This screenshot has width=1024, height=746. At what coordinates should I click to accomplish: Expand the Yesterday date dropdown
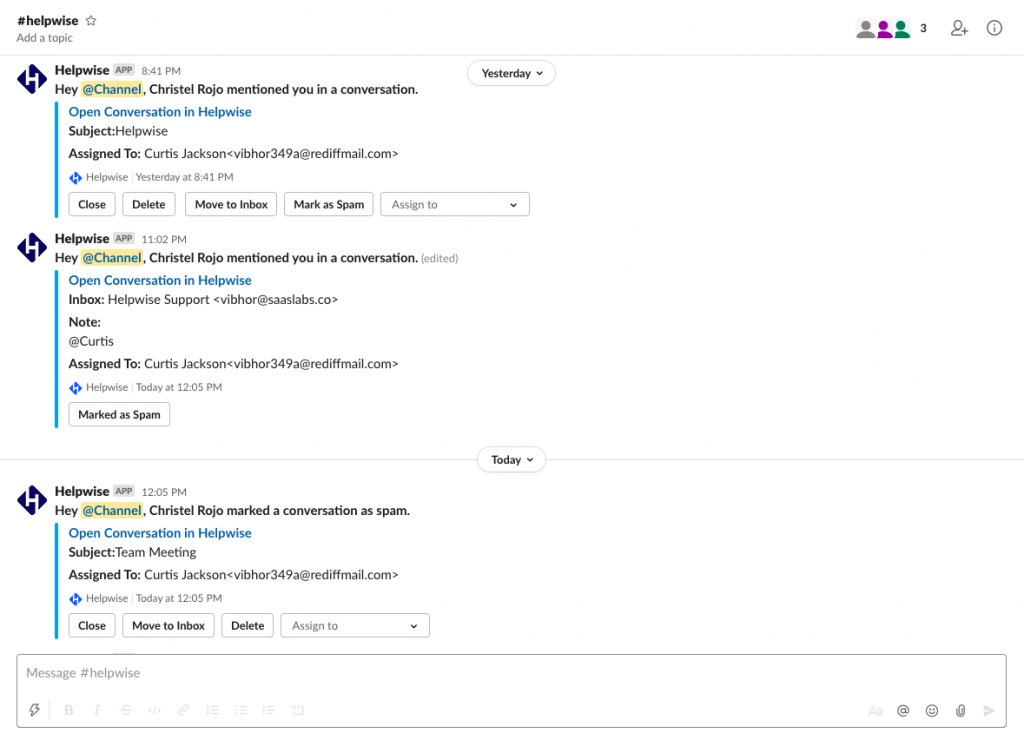click(511, 73)
